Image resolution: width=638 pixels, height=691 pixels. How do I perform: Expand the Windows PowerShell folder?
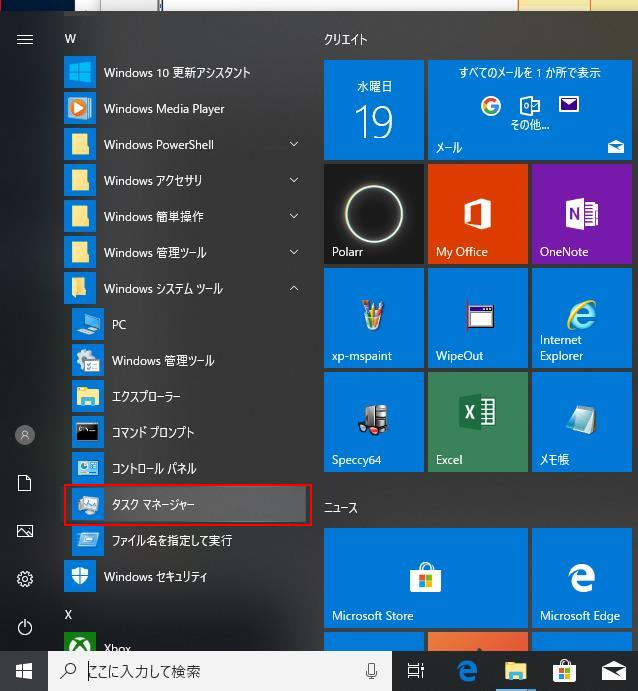tap(185, 145)
